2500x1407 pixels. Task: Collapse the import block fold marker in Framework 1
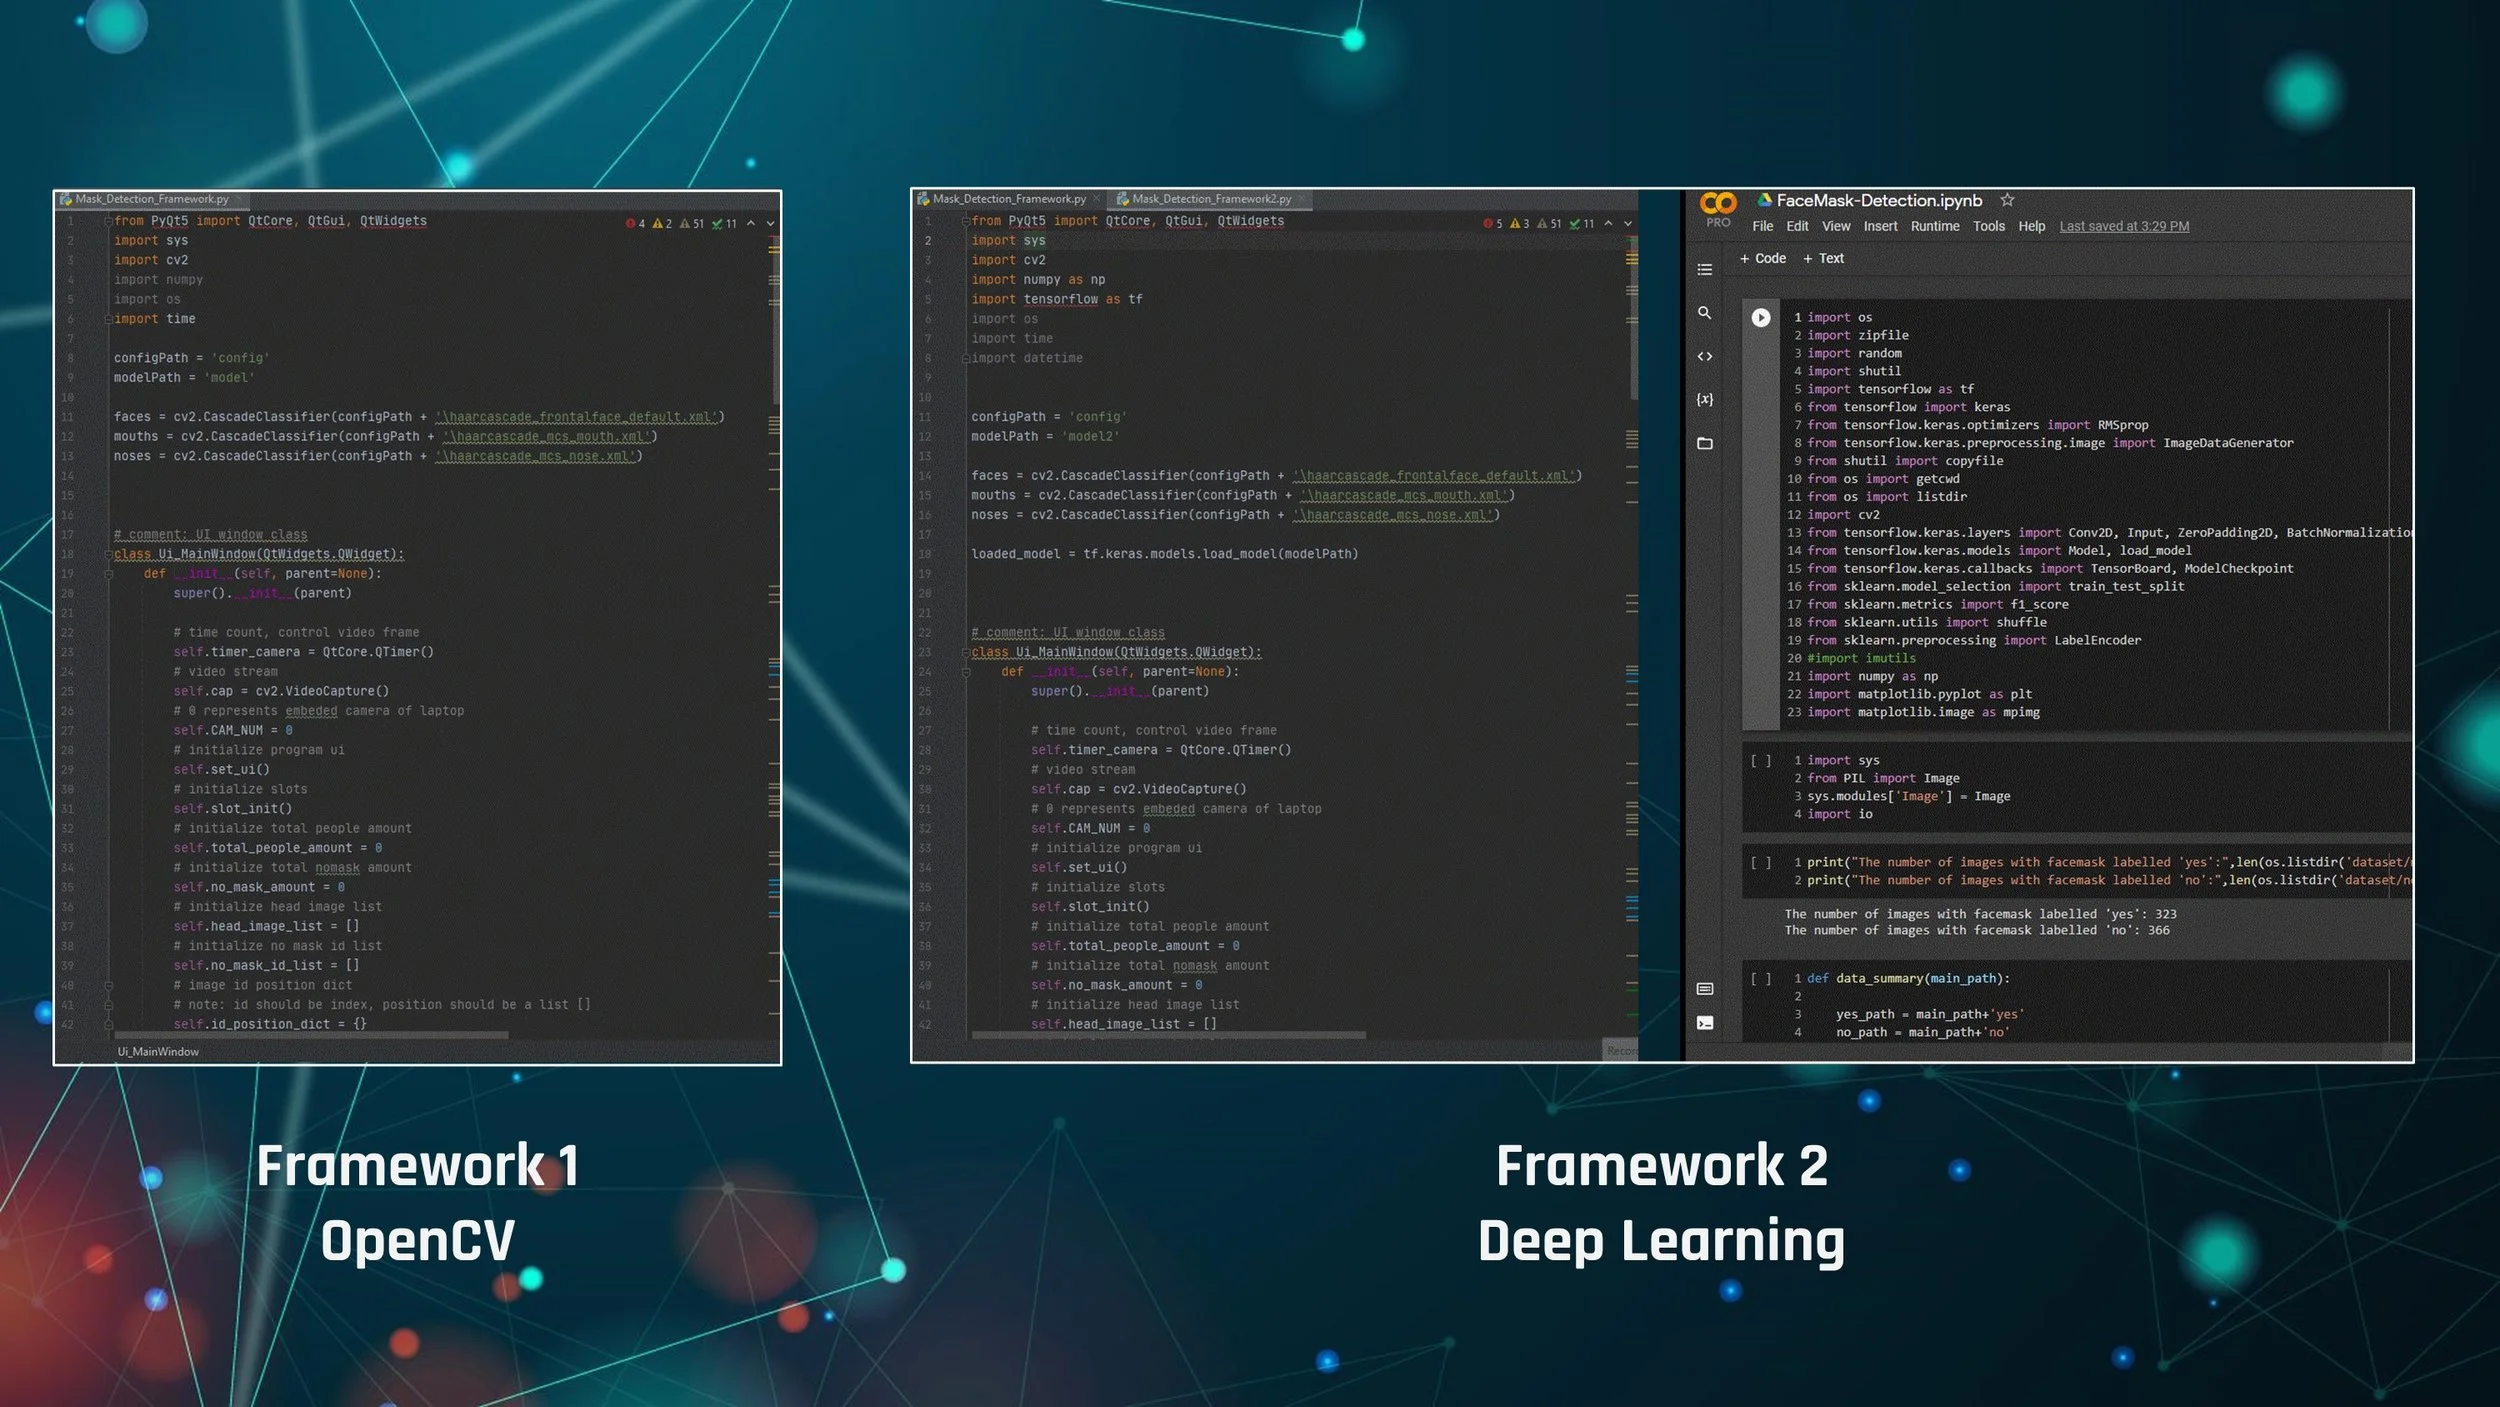point(108,221)
